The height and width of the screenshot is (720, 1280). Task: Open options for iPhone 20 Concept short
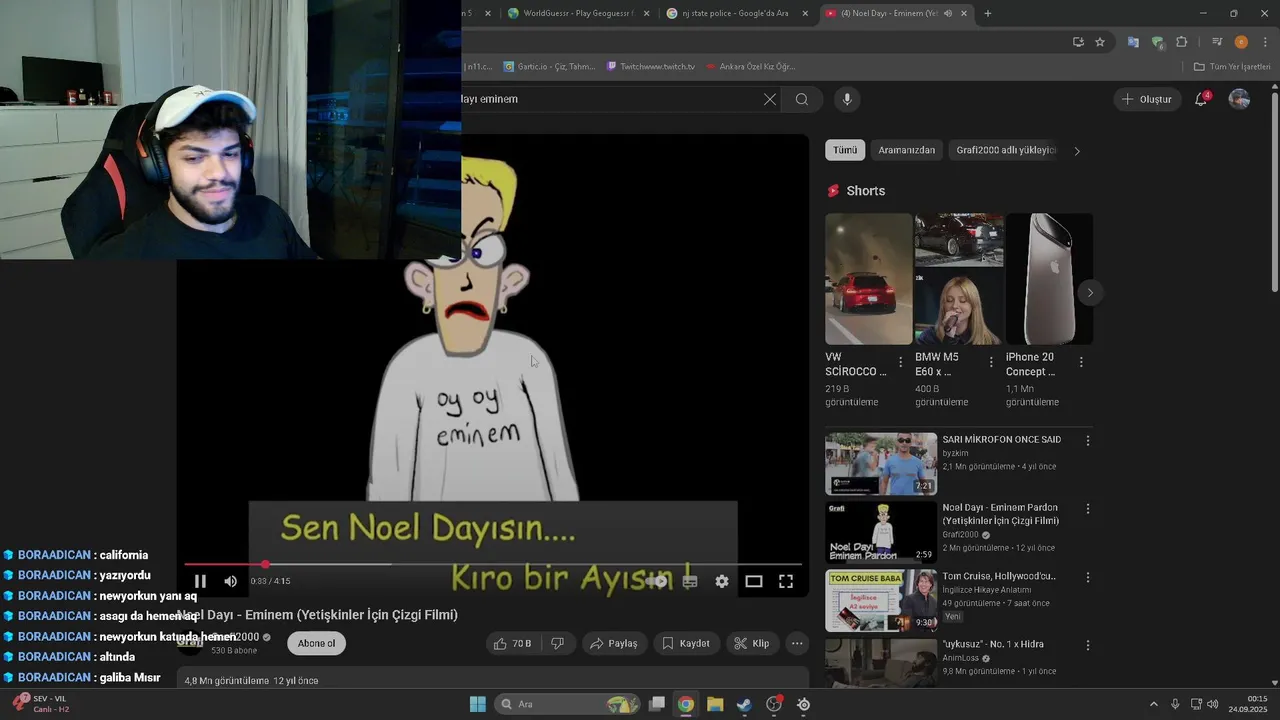1081,362
